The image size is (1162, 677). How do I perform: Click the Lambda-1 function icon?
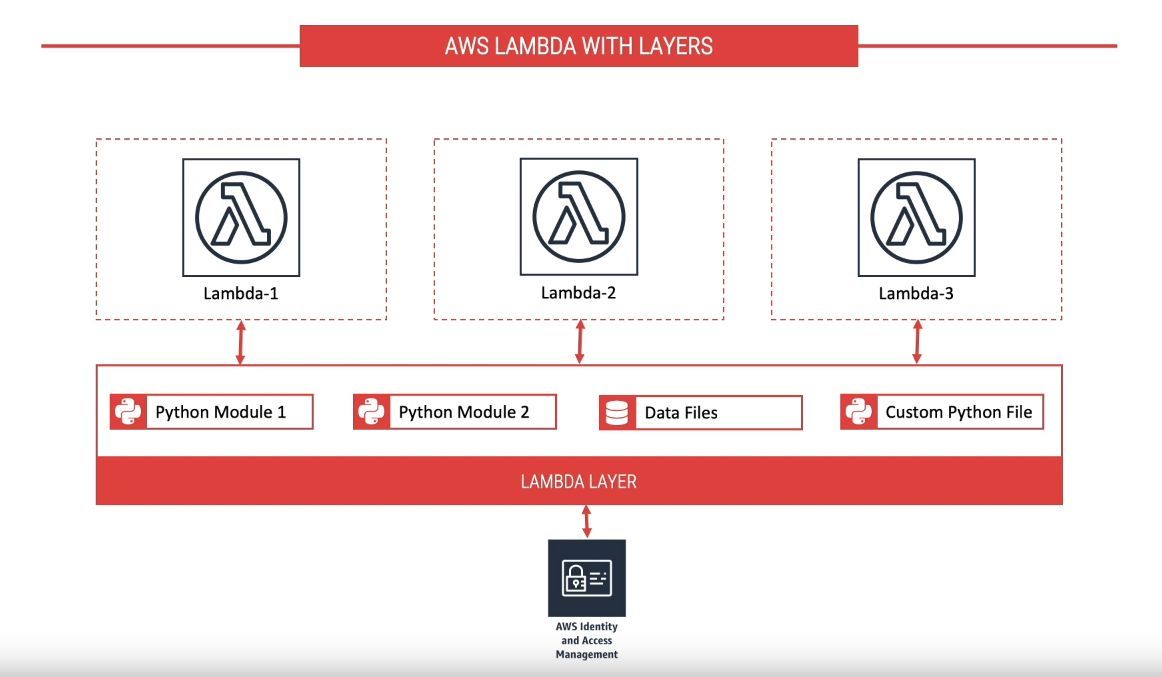coord(241,217)
